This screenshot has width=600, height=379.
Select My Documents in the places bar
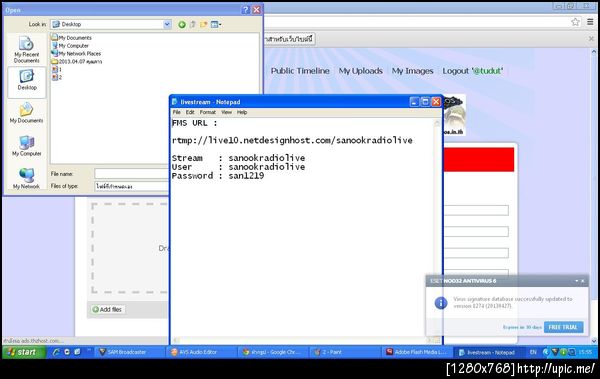click(x=26, y=113)
